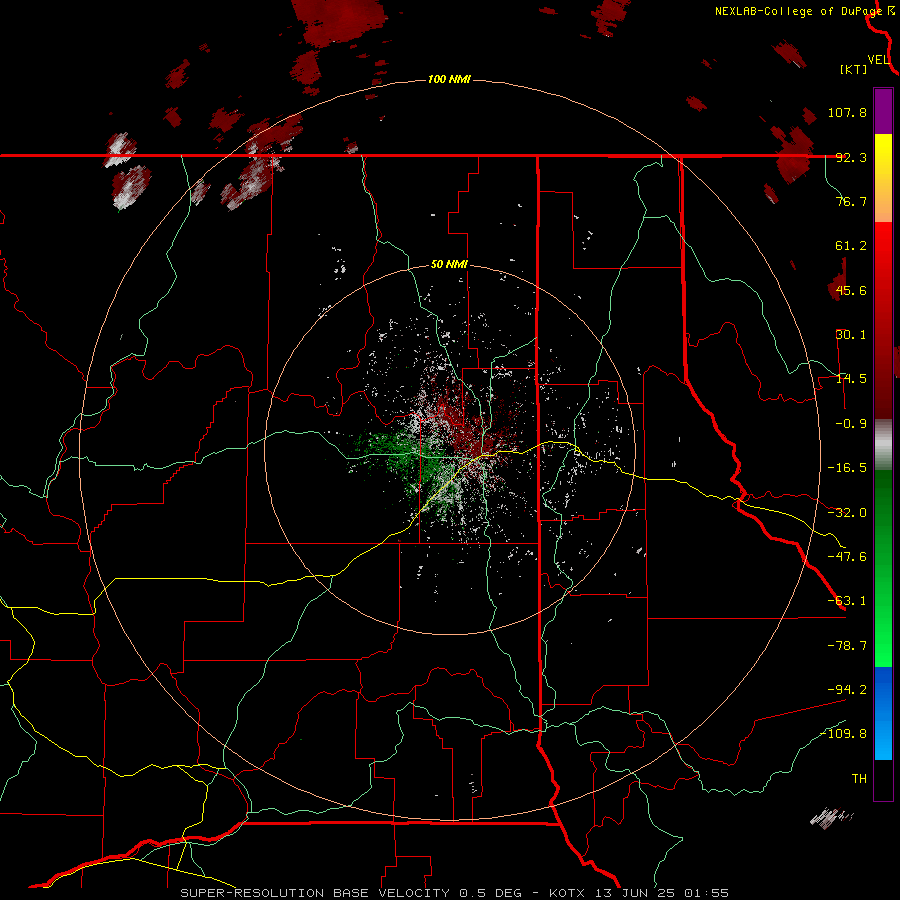This screenshot has width=900, height=900.
Task: Click the purple segment of the velocity color bar
Action: 883,112
